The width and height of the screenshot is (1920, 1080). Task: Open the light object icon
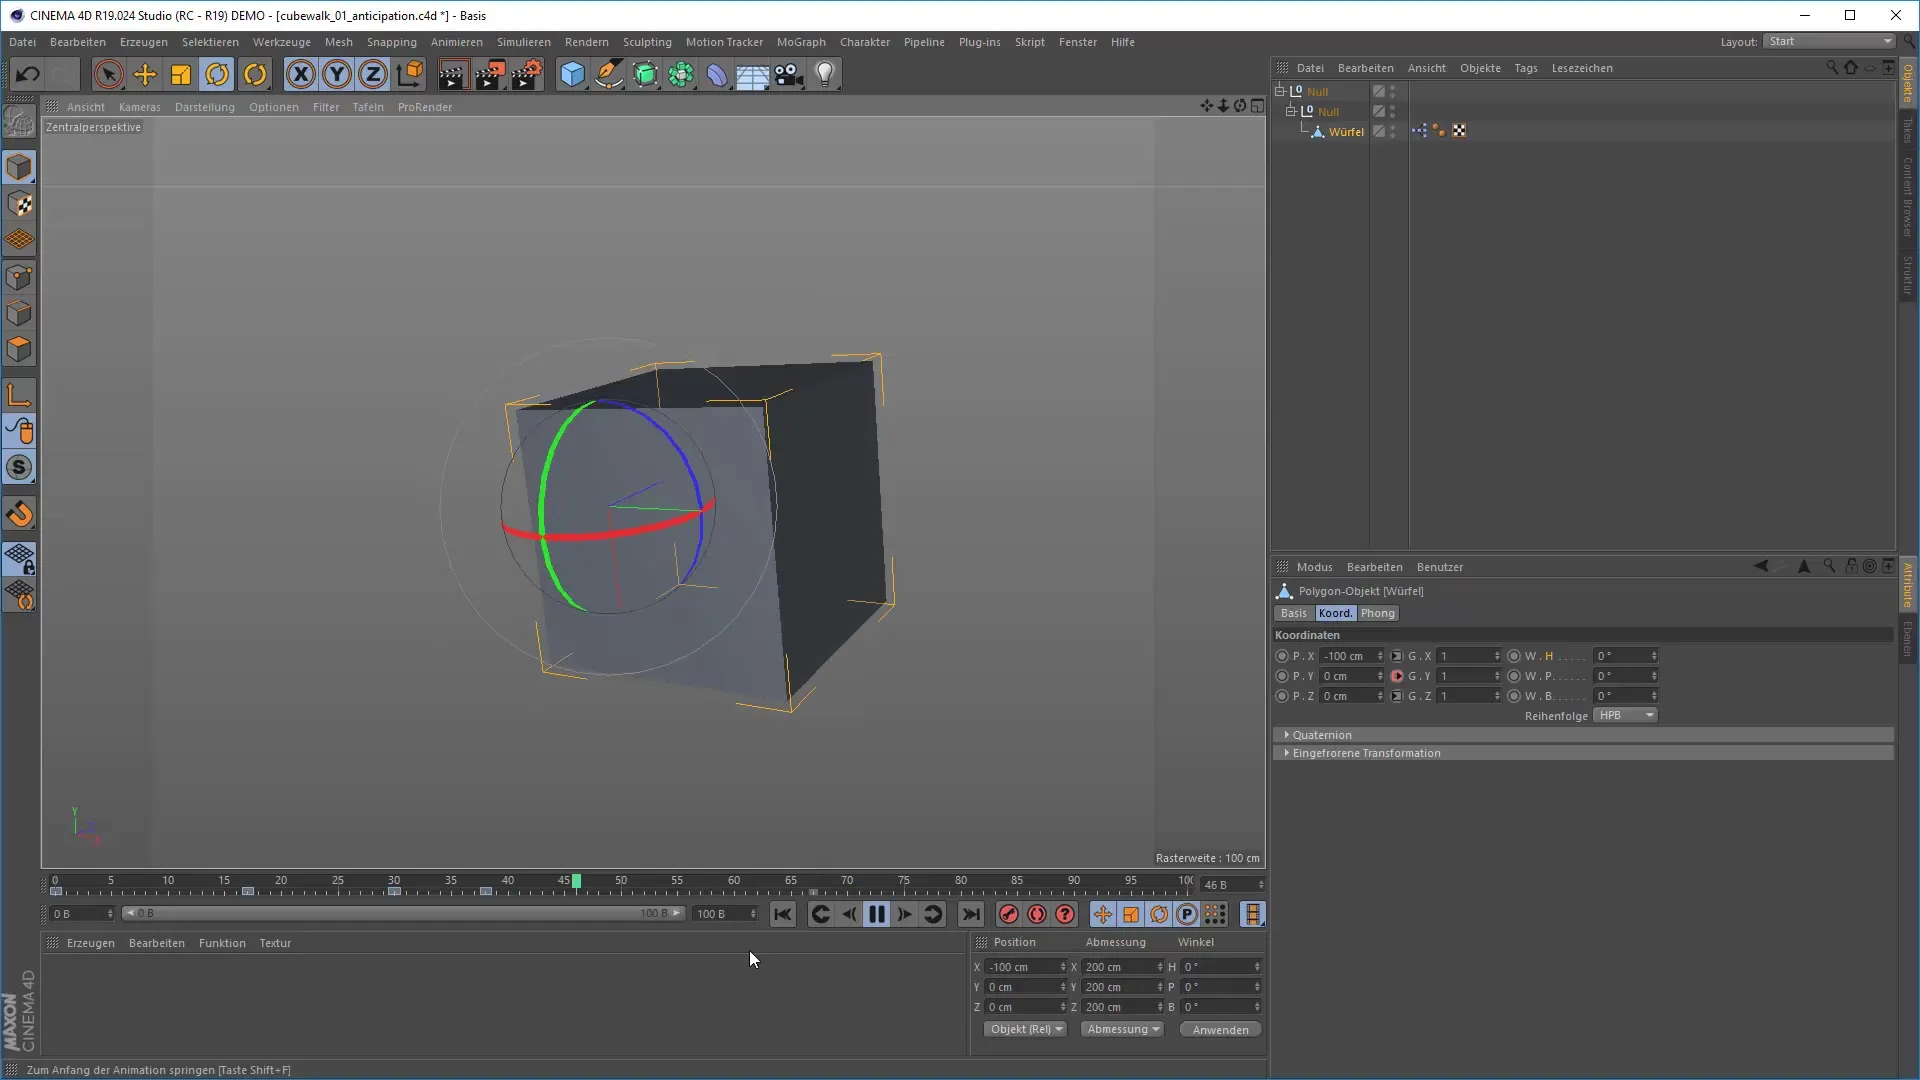pyautogui.click(x=825, y=75)
